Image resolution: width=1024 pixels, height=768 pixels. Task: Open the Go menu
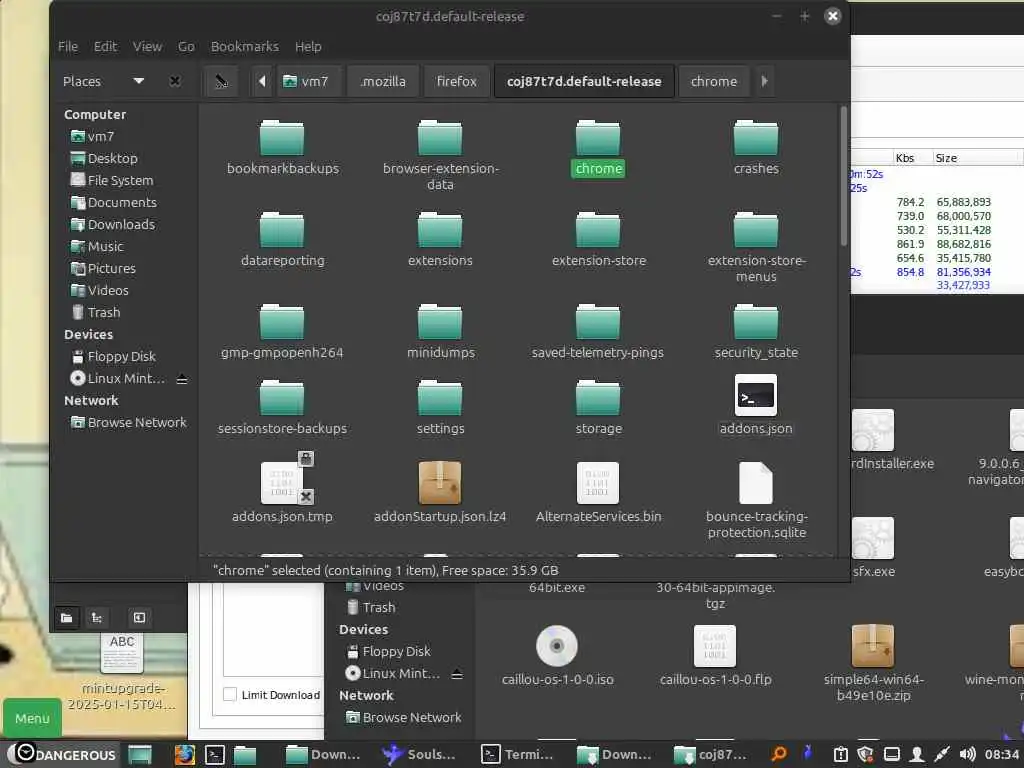point(186,46)
